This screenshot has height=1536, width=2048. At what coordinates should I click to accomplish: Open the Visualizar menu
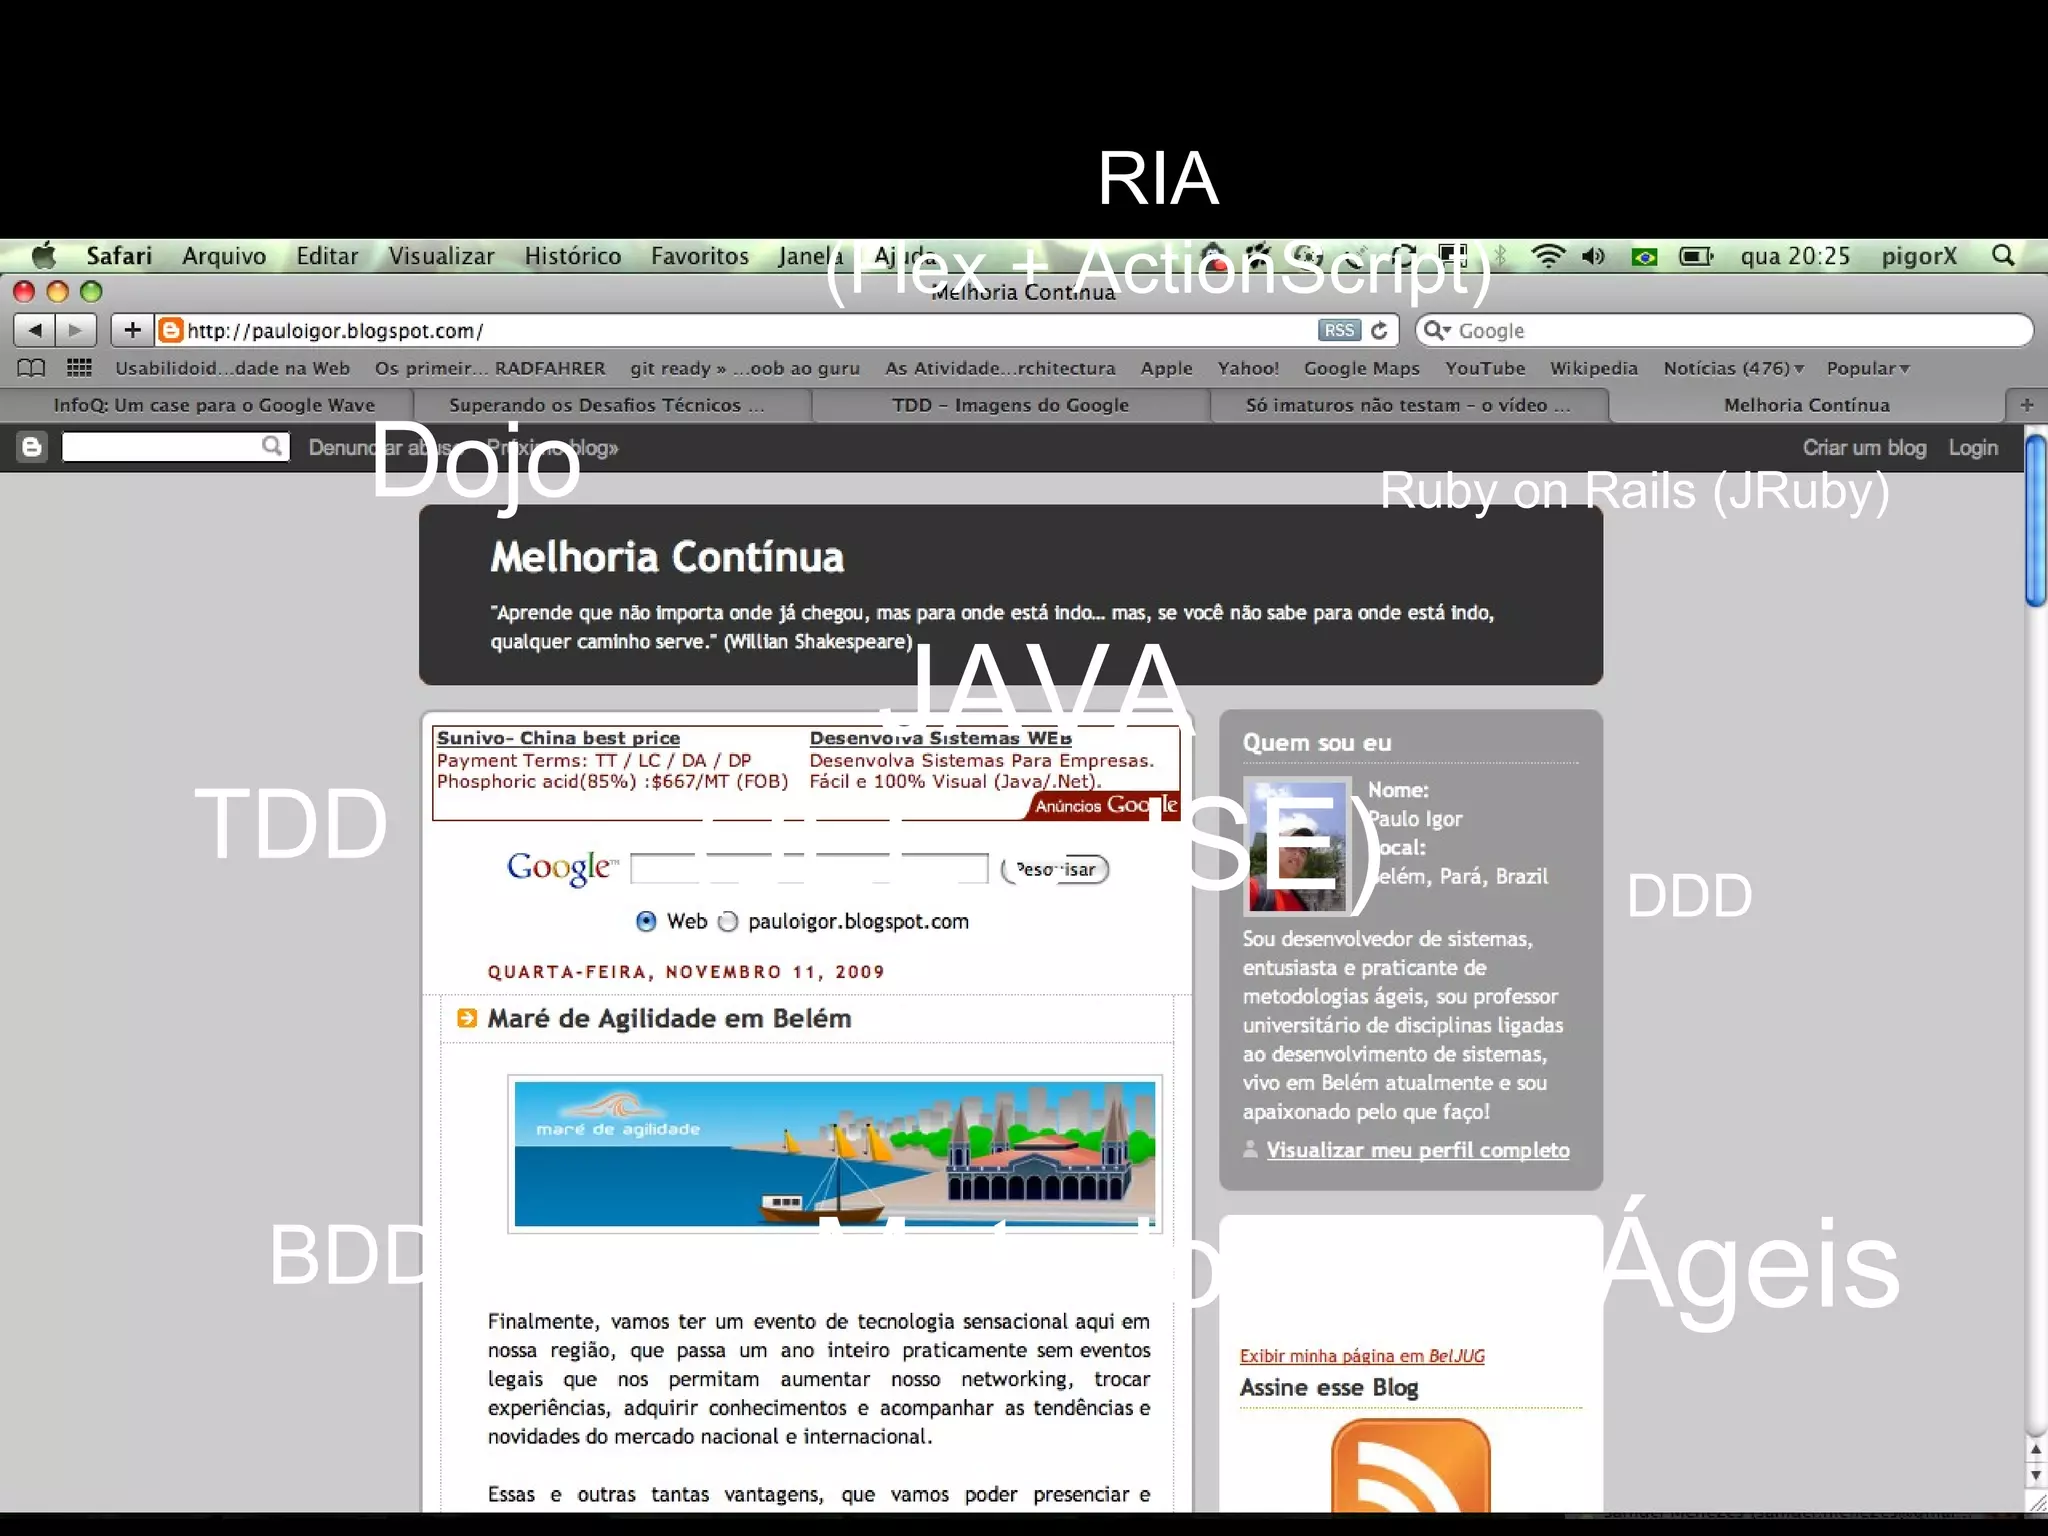[x=441, y=256]
